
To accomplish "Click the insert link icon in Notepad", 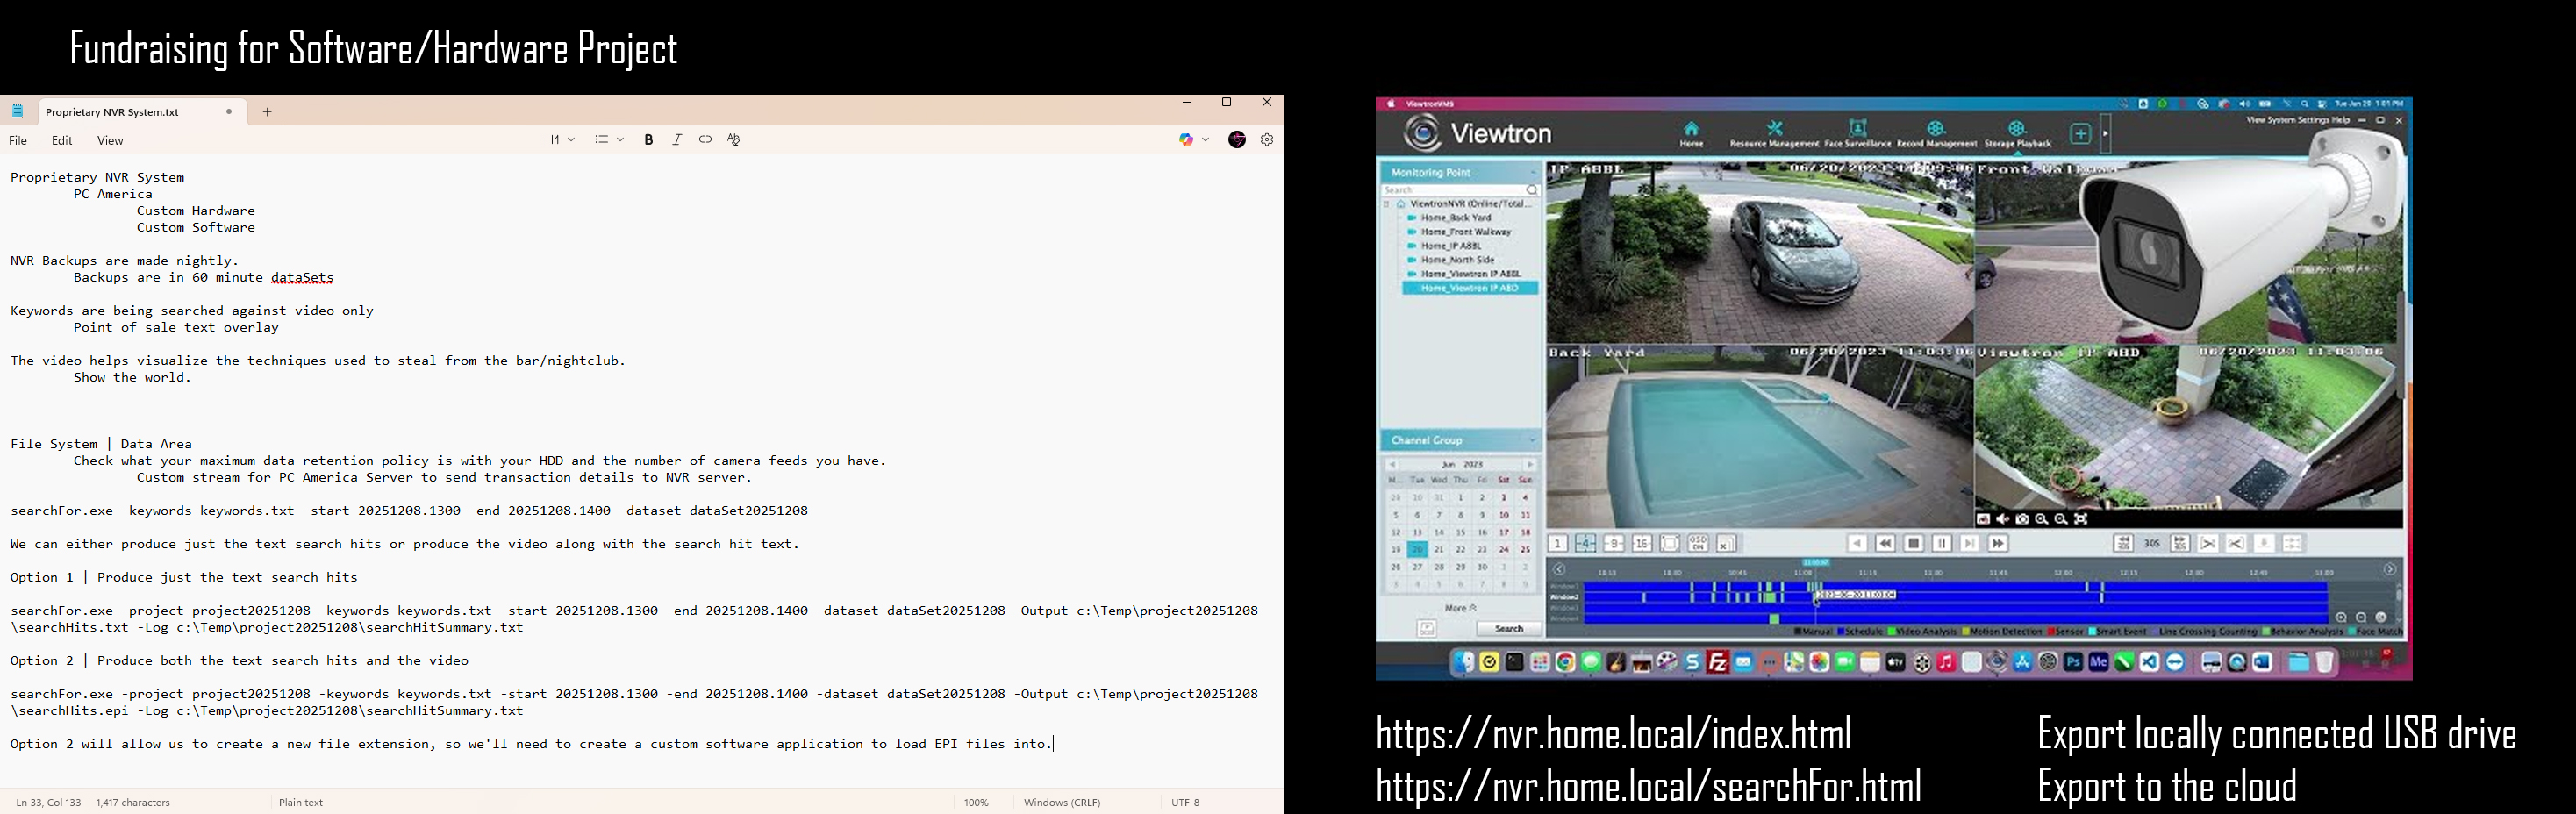I will (x=705, y=140).
